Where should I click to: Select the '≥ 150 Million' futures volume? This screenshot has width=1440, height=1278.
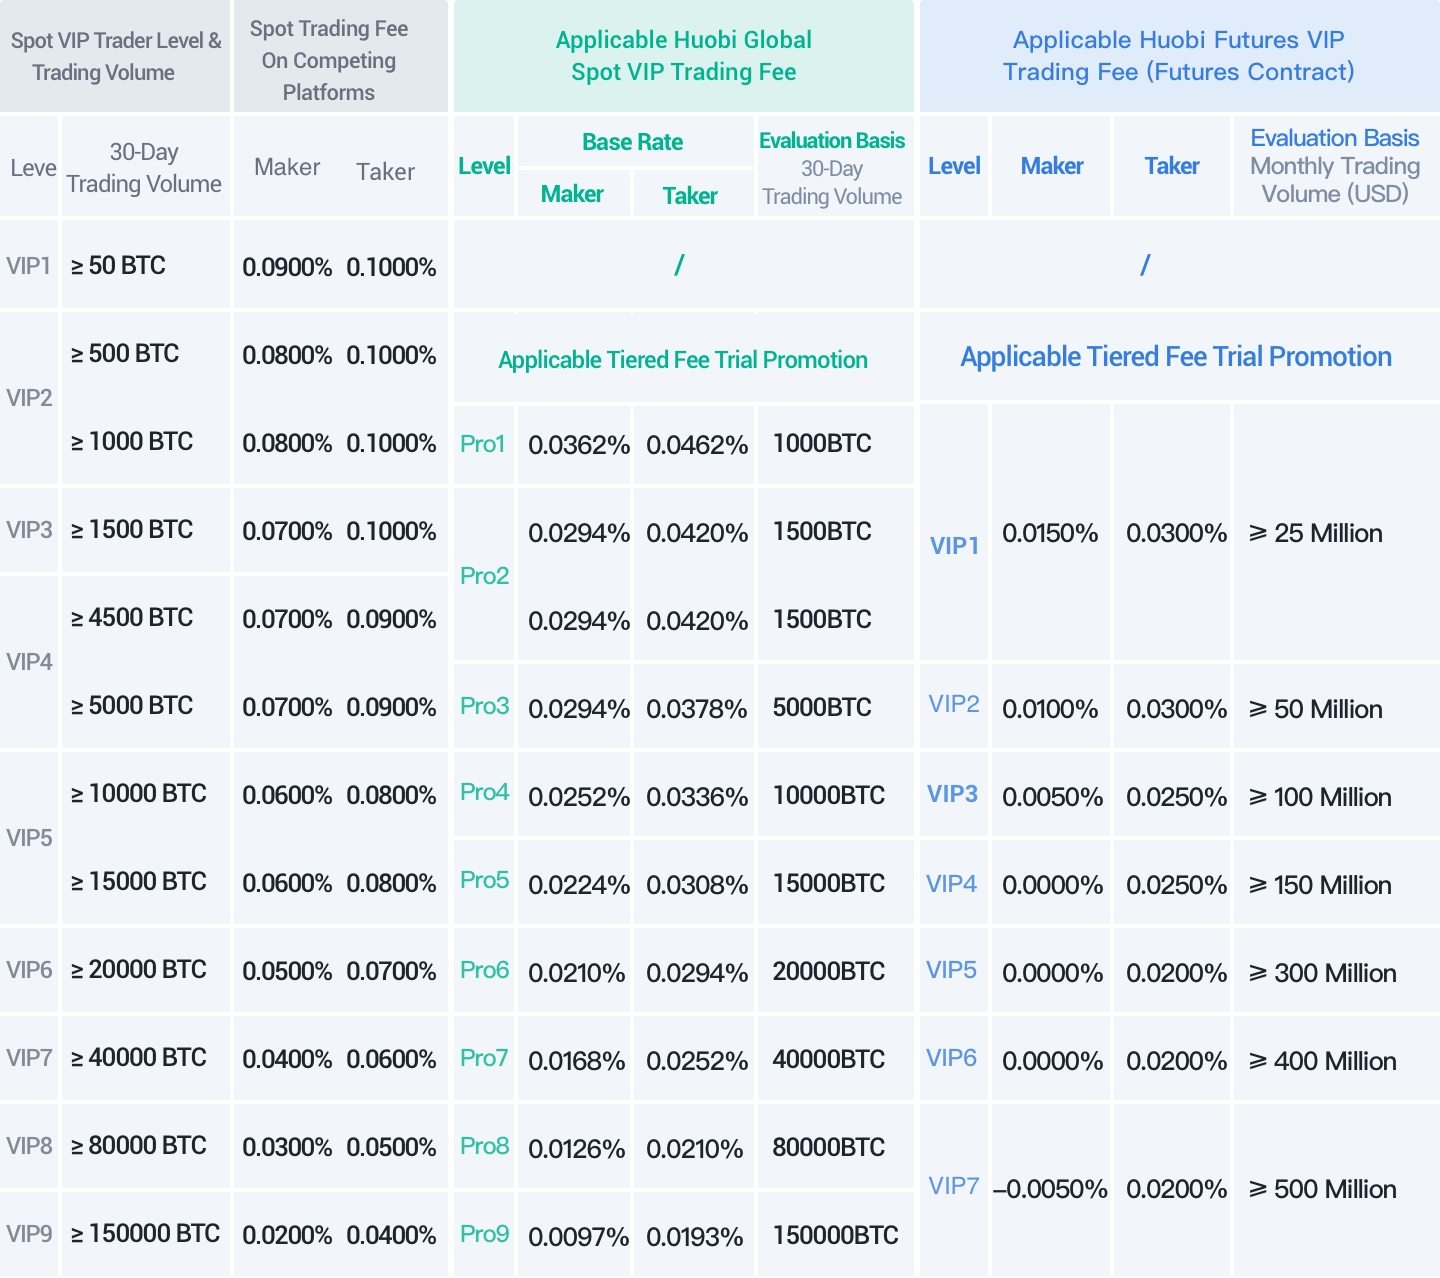tap(1320, 885)
